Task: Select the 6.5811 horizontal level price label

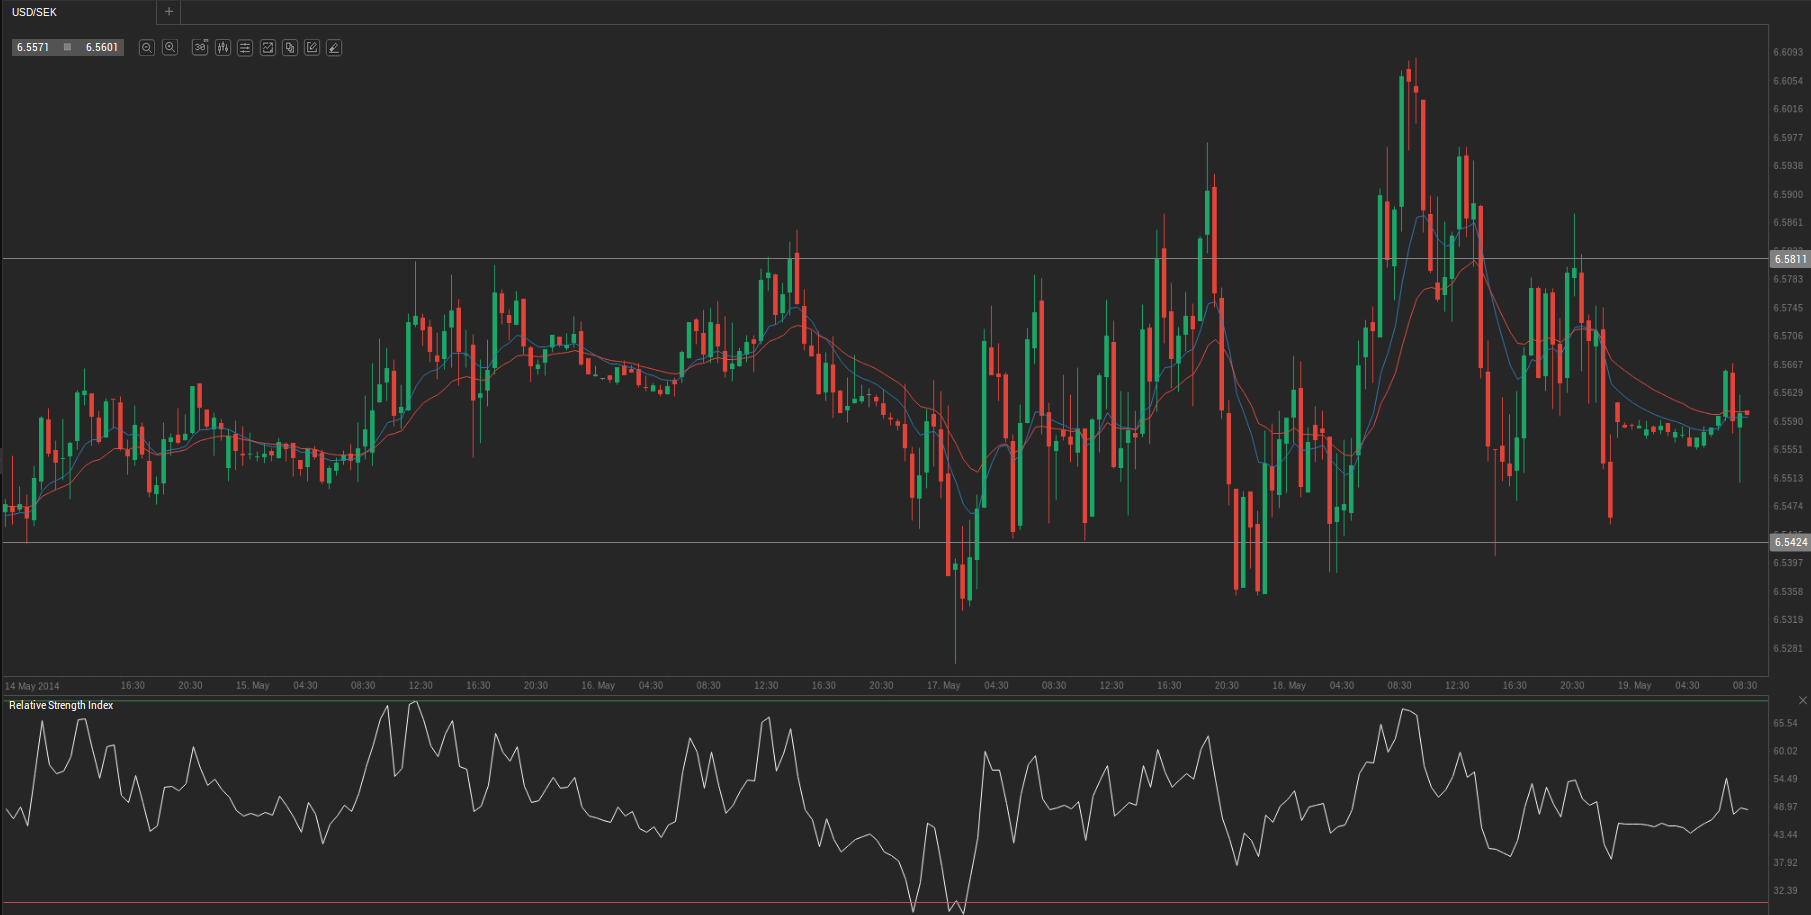Action: pos(1790,259)
